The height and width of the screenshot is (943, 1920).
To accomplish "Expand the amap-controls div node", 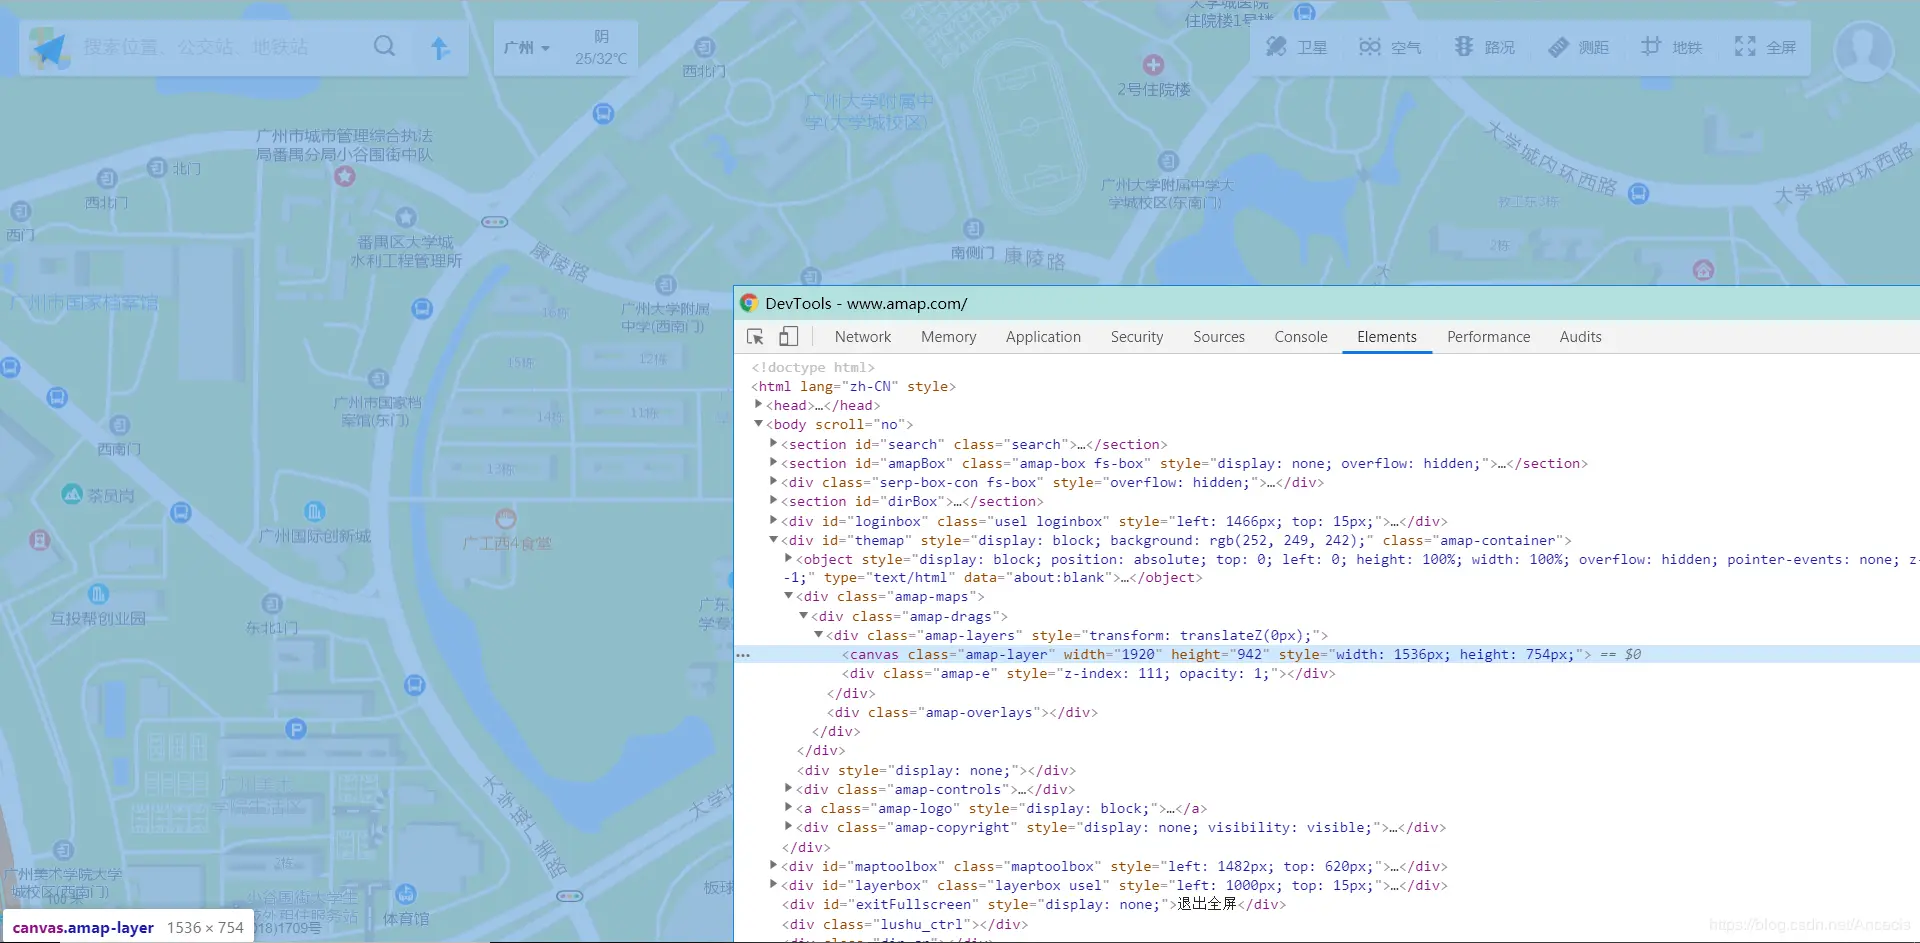I will [x=789, y=788].
